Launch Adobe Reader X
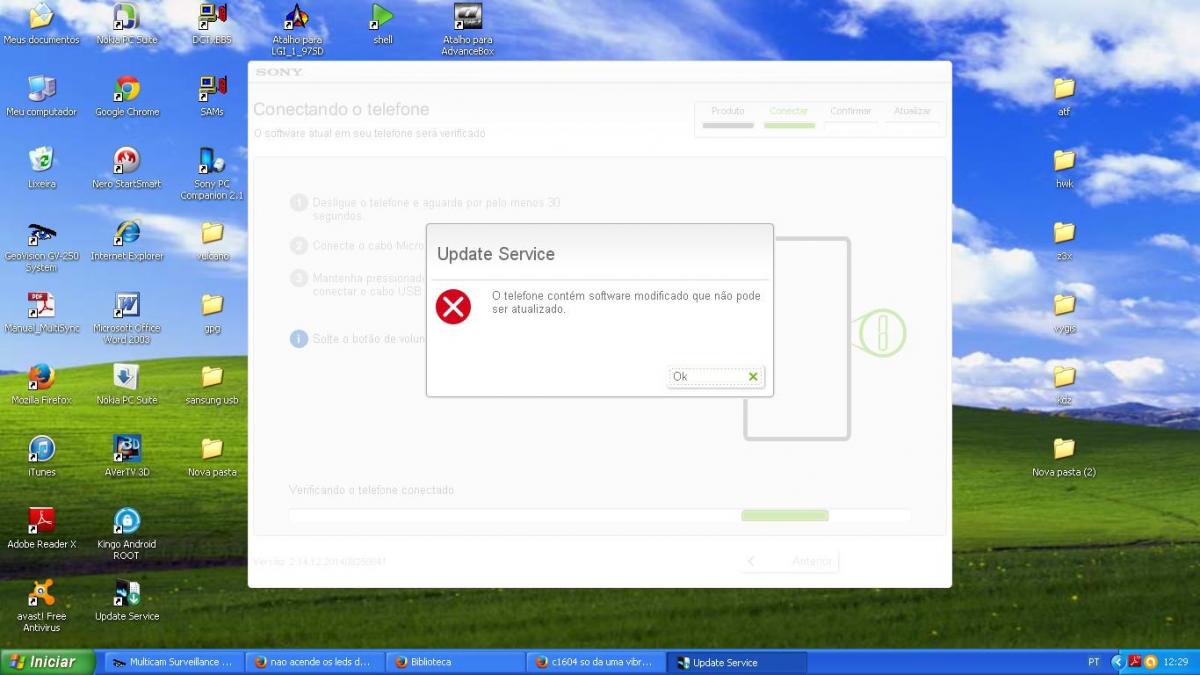The image size is (1200, 675). 41,528
